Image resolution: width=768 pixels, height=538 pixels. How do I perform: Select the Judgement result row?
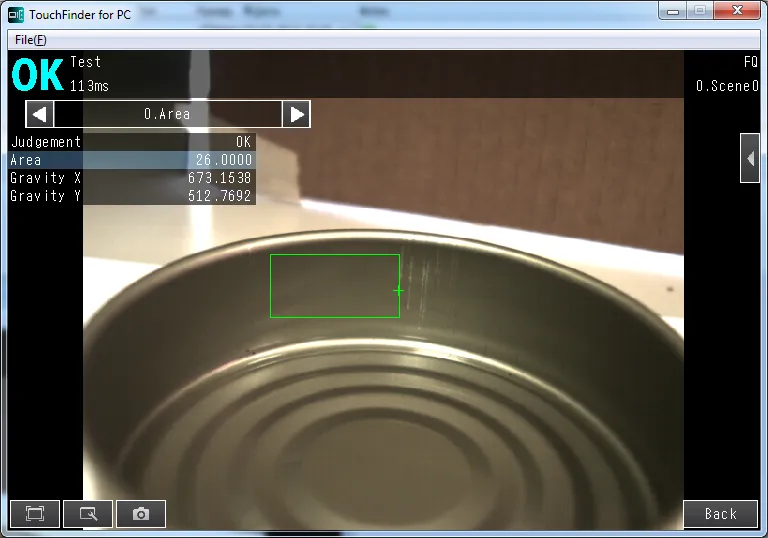pyautogui.click(x=132, y=142)
